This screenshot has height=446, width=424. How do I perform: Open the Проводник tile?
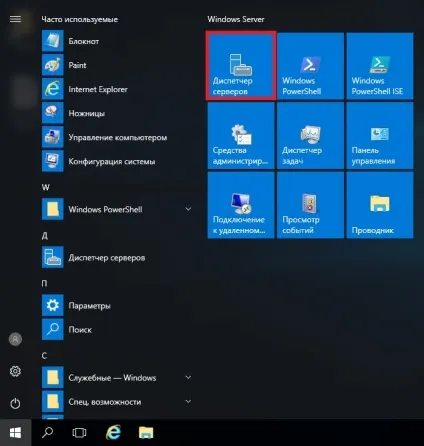[380, 205]
